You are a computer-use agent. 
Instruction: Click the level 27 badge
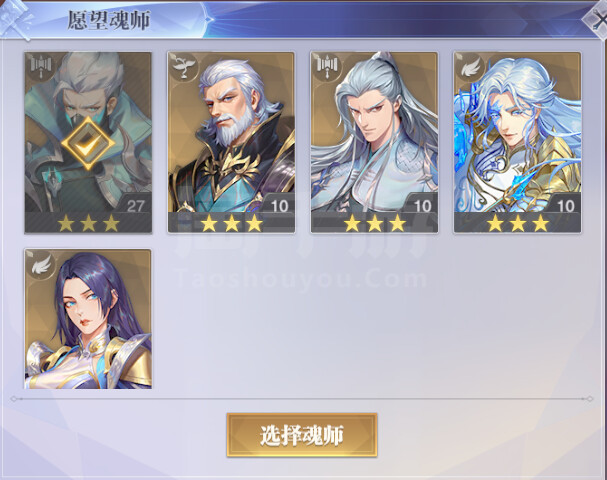(x=135, y=205)
